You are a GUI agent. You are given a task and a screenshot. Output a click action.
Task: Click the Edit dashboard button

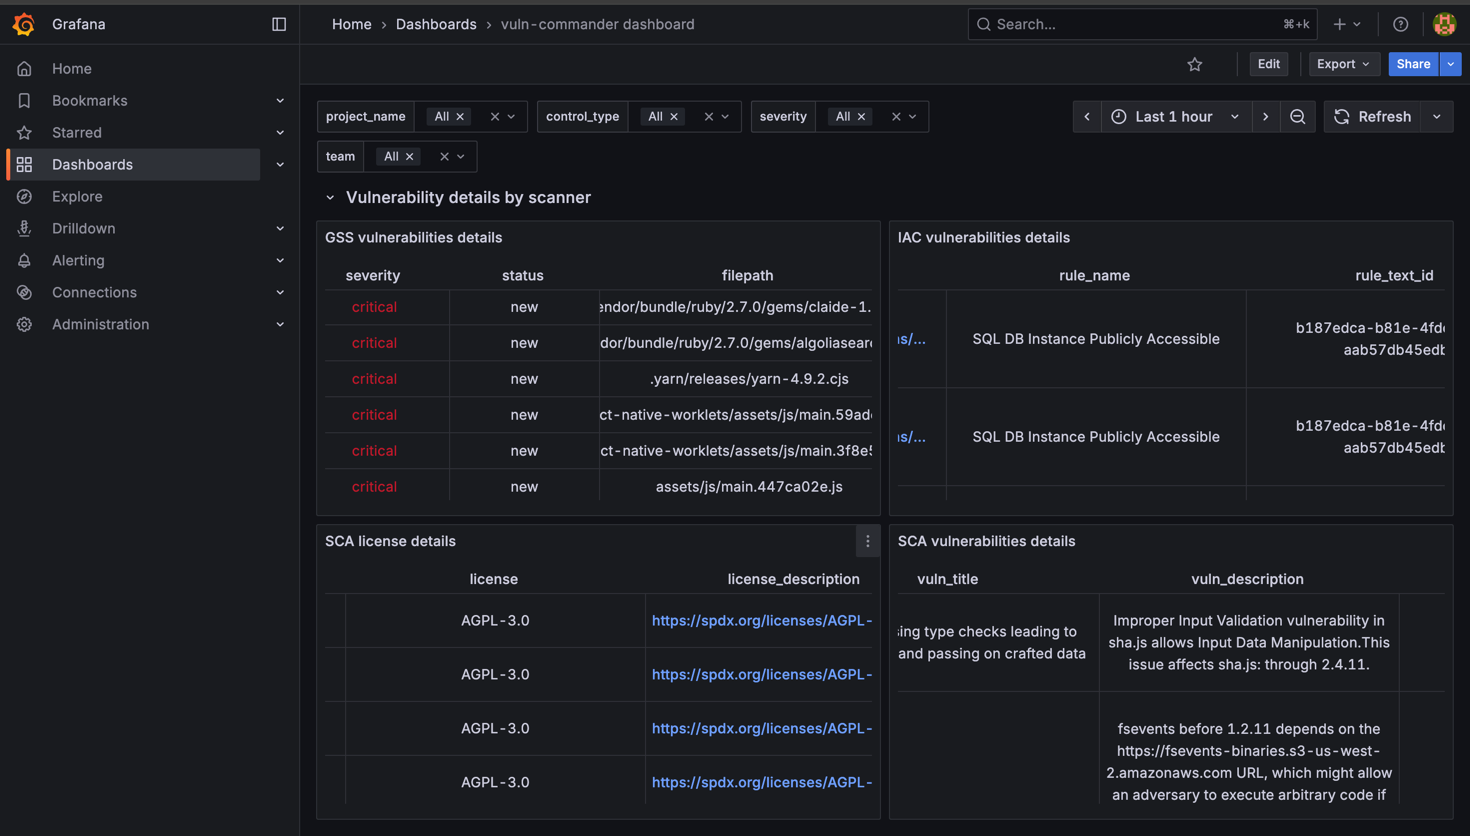coord(1268,64)
